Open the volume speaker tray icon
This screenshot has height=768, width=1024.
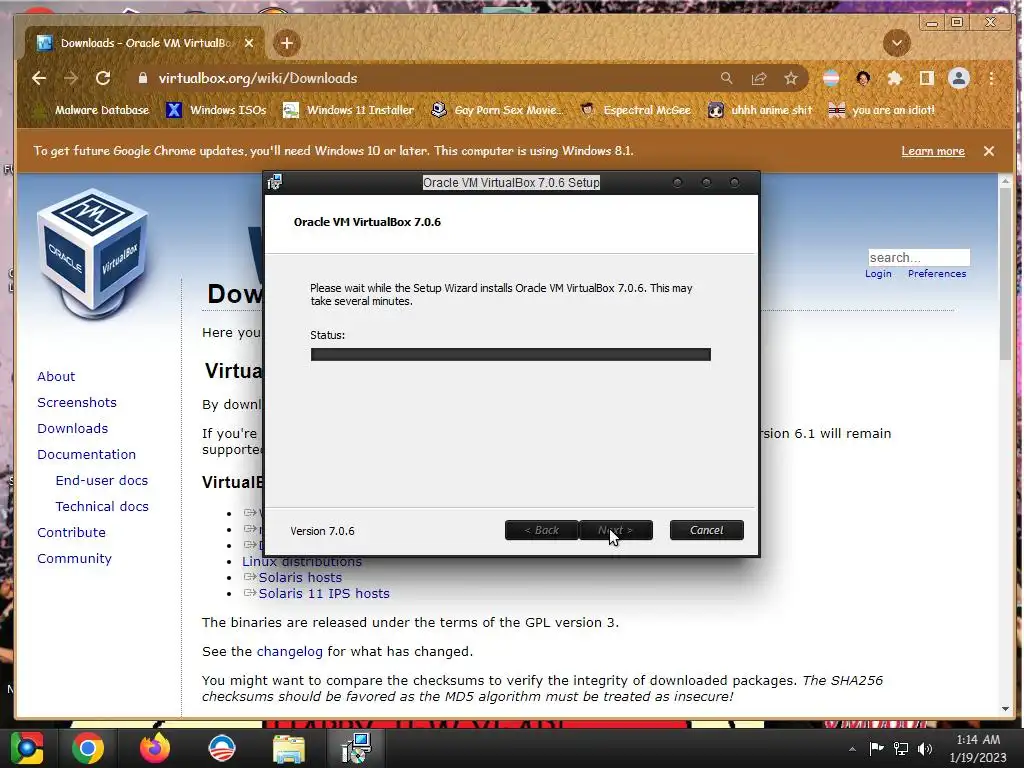coord(925,749)
